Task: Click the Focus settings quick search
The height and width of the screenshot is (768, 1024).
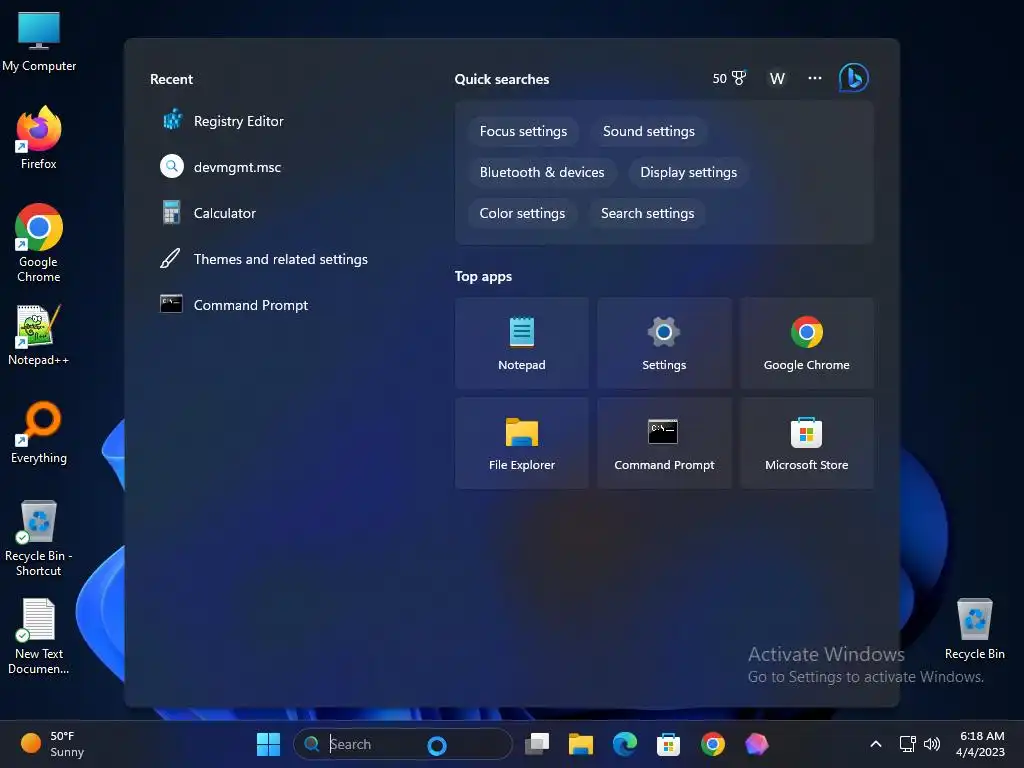Action: 523,131
